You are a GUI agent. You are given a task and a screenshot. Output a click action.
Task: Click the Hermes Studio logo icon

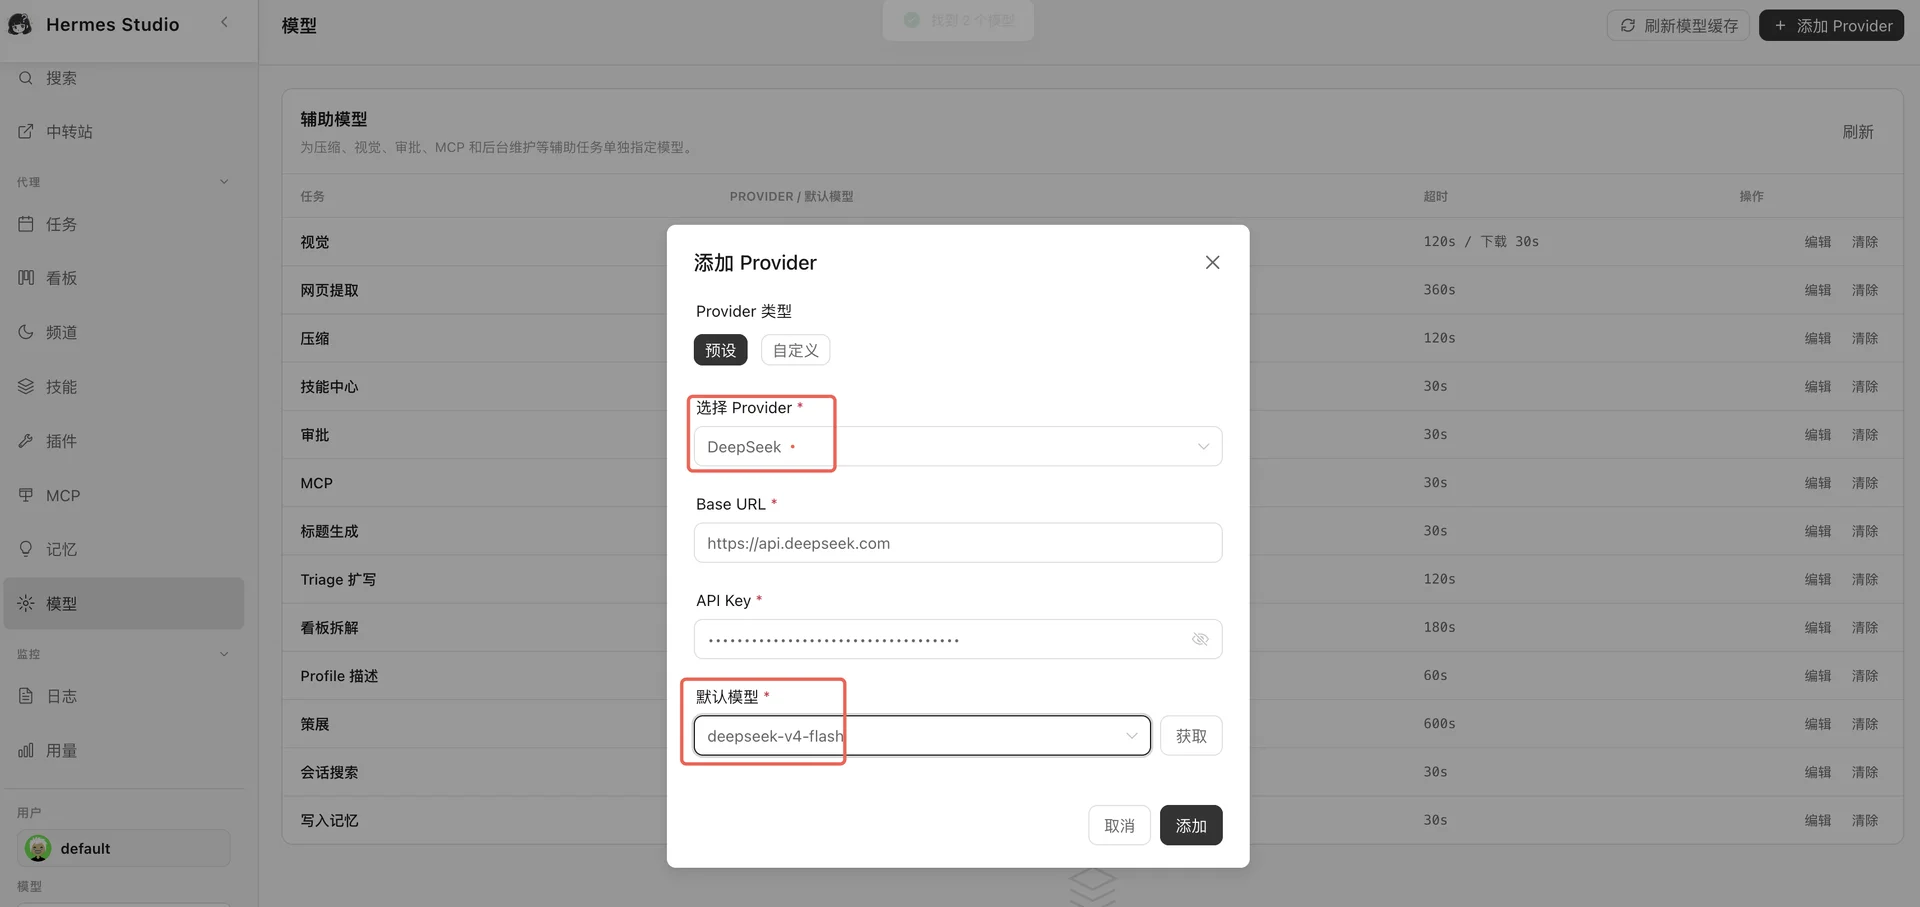[20, 24]
